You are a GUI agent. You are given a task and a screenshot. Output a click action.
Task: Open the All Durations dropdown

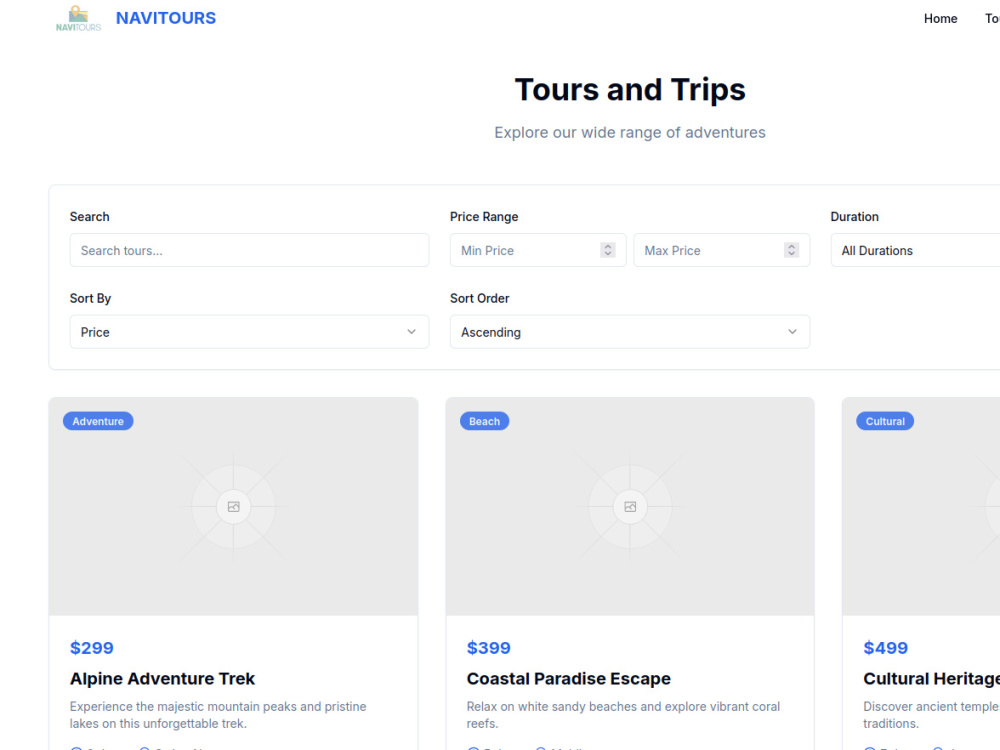click(915, 250)
